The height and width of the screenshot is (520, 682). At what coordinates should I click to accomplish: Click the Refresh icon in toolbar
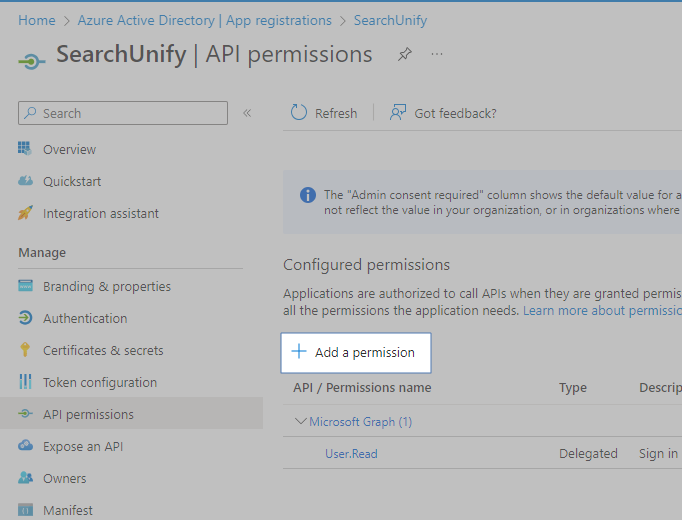[x=299, y=113]
